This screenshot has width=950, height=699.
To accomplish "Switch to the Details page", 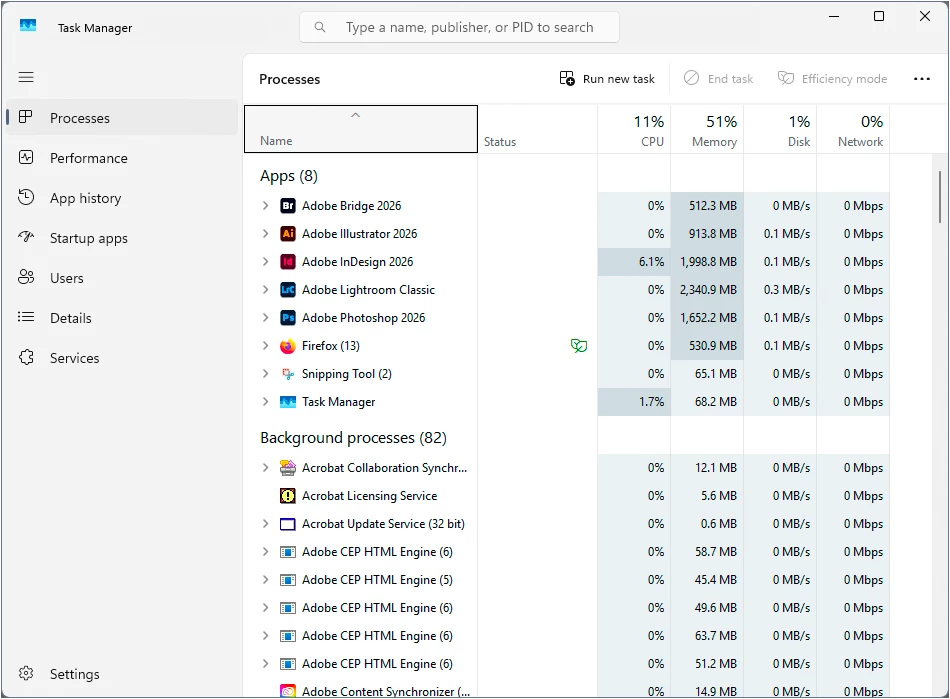I will coord(122,318).
